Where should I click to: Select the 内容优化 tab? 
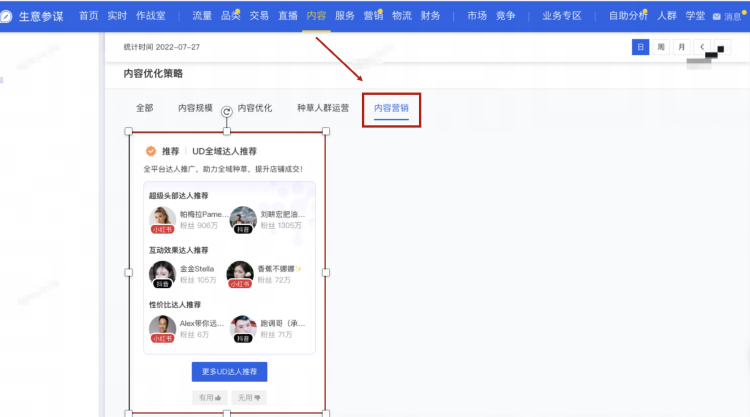tap(255, 108)
